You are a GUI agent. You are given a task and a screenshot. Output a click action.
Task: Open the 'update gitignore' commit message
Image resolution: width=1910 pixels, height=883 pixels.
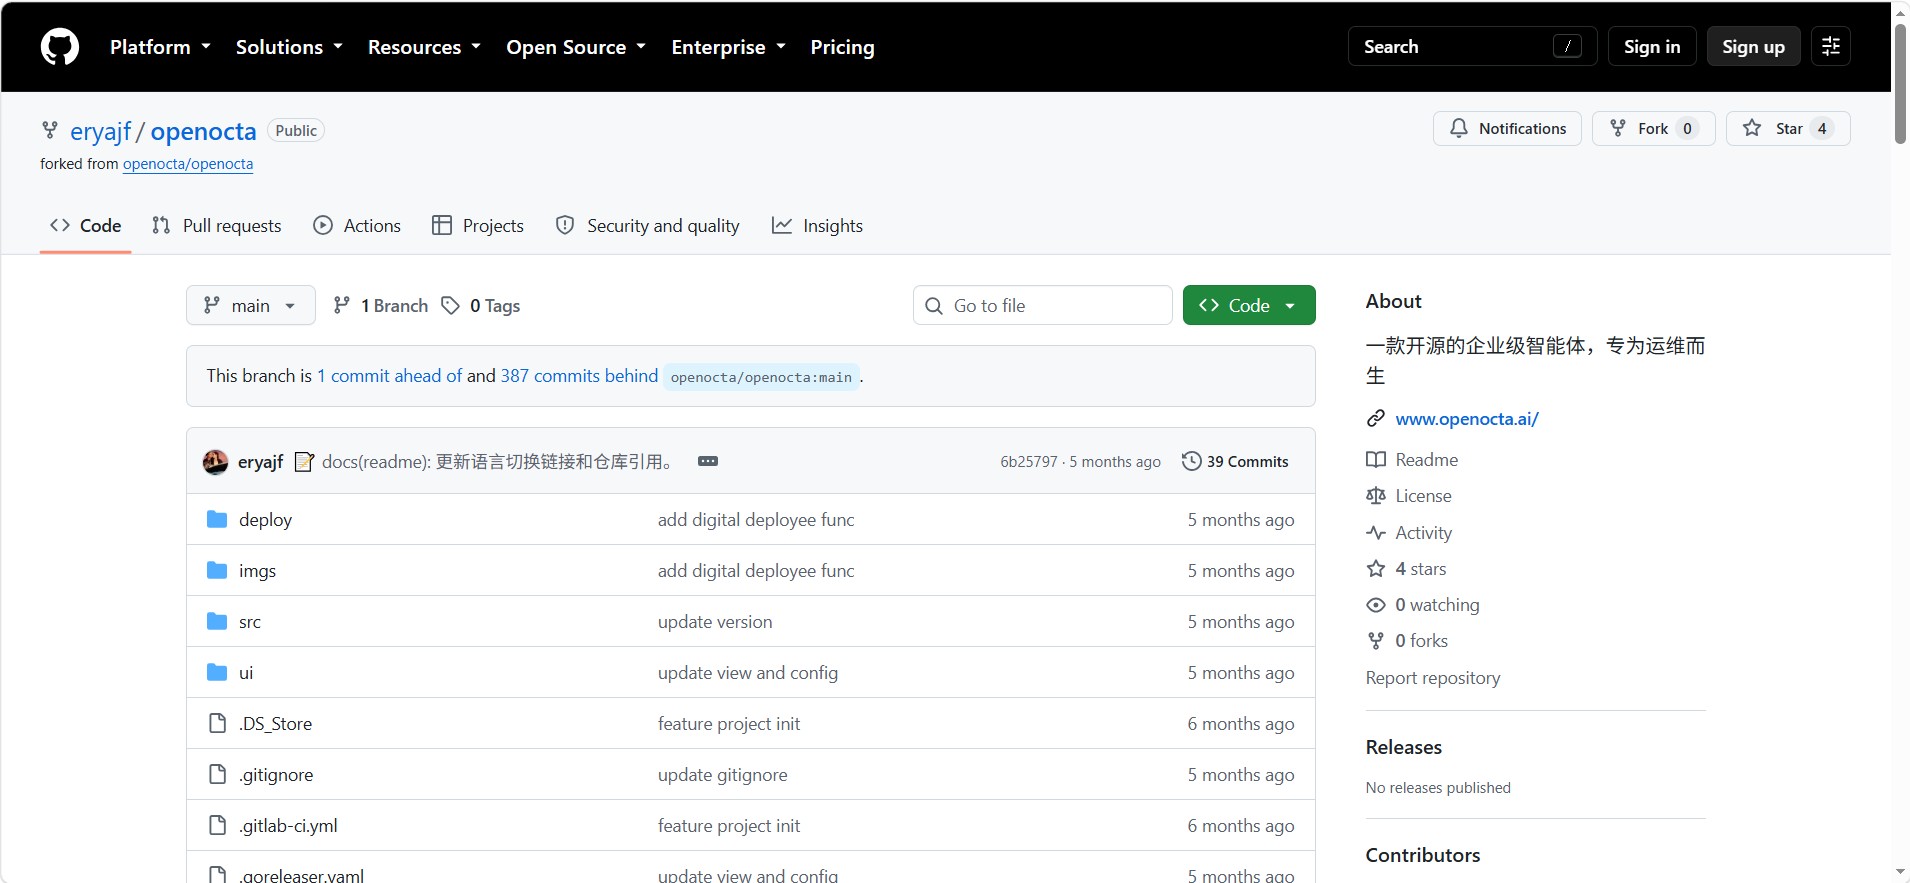723,774
